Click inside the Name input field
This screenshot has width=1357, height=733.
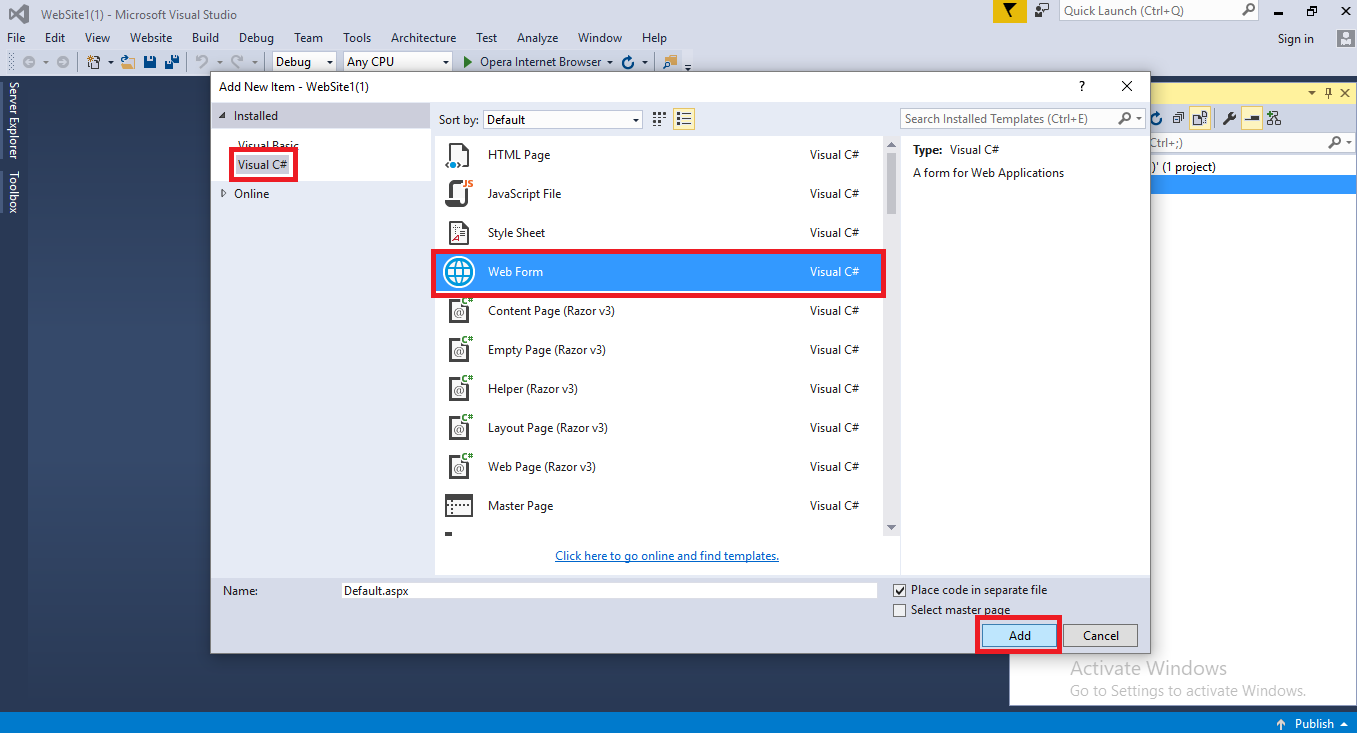[600, 590]
